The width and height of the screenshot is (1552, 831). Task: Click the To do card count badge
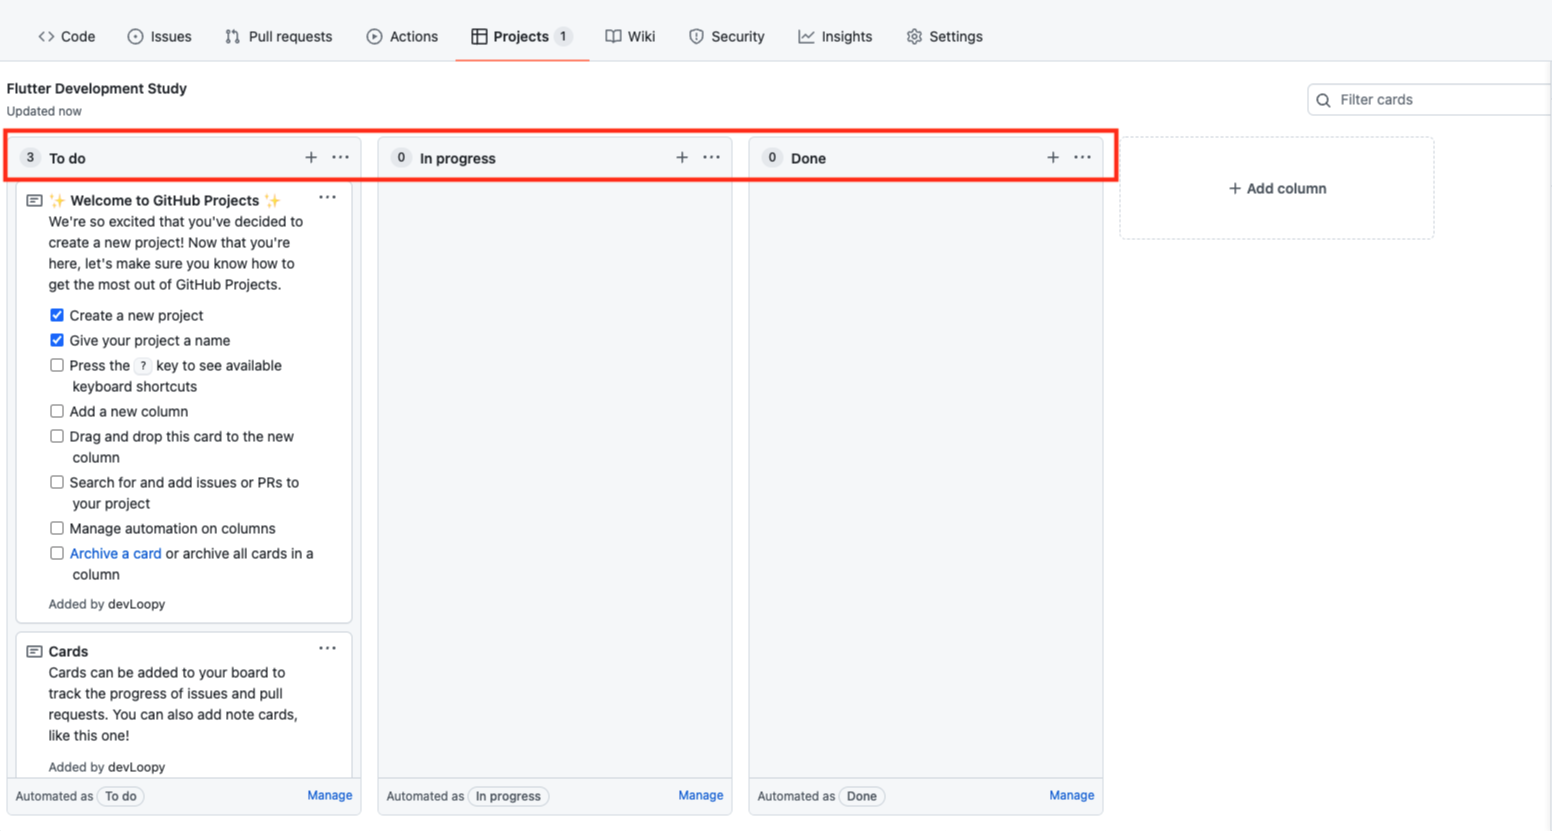[x=30, y=157]
